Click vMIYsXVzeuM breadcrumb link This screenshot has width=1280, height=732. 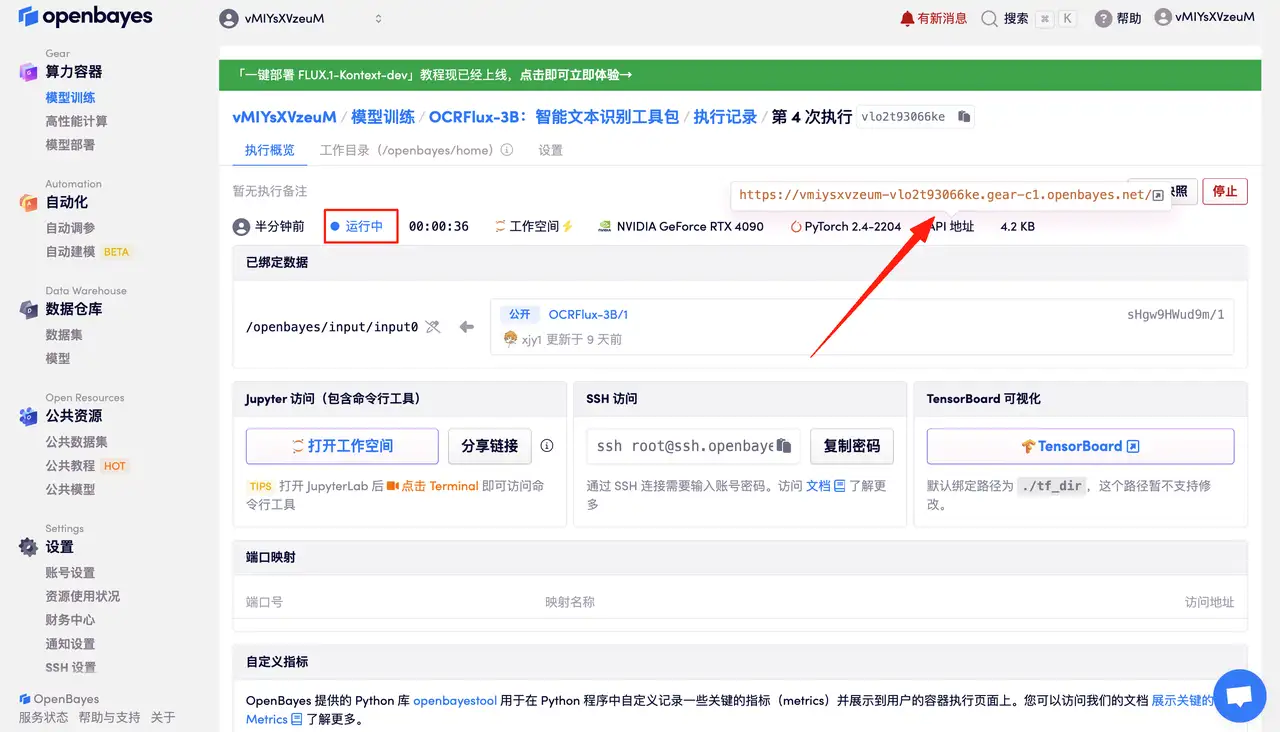tap(284, 117)
